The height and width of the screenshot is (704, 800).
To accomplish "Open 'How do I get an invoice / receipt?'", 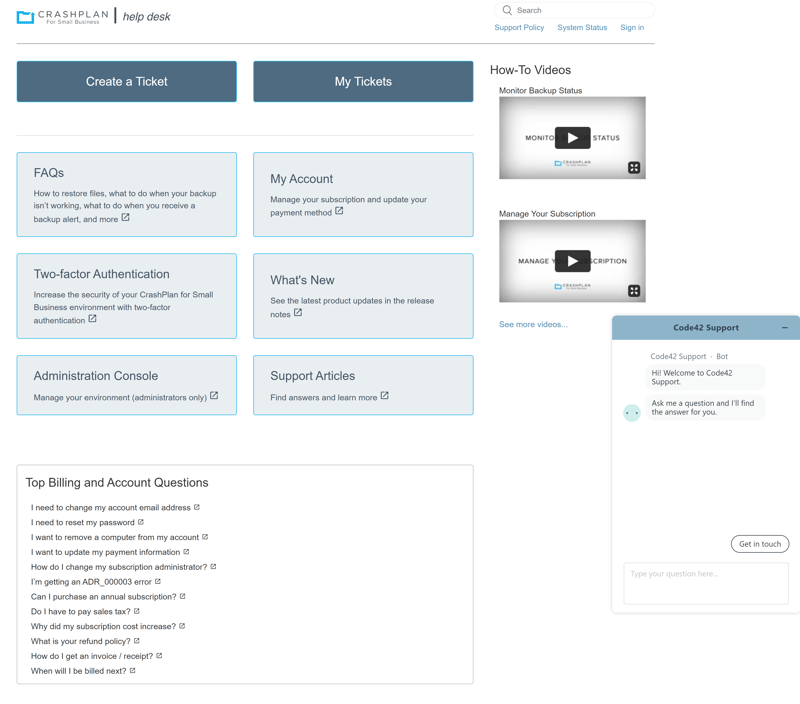I will pyautogui.click(x=92, y=656).
